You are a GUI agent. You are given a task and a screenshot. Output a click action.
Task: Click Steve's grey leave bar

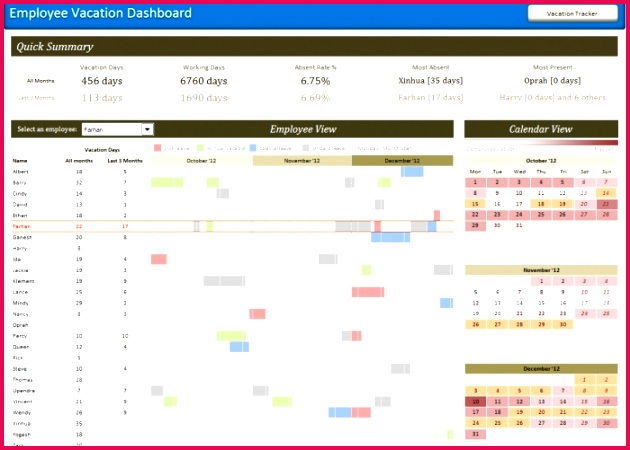click(x=401, y=369)
